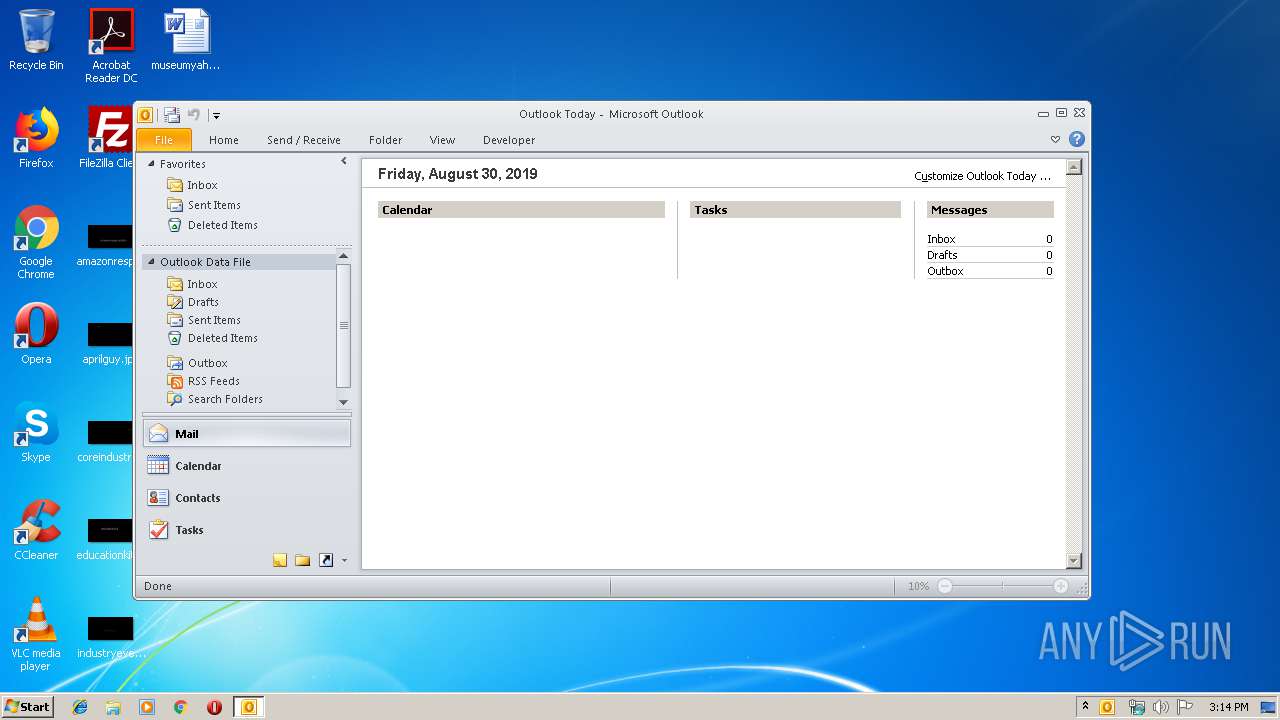Collapse the Outlook Data File tree
Image resolution: width=1280 pixels, height=720 pixels.
pos(152,262)
